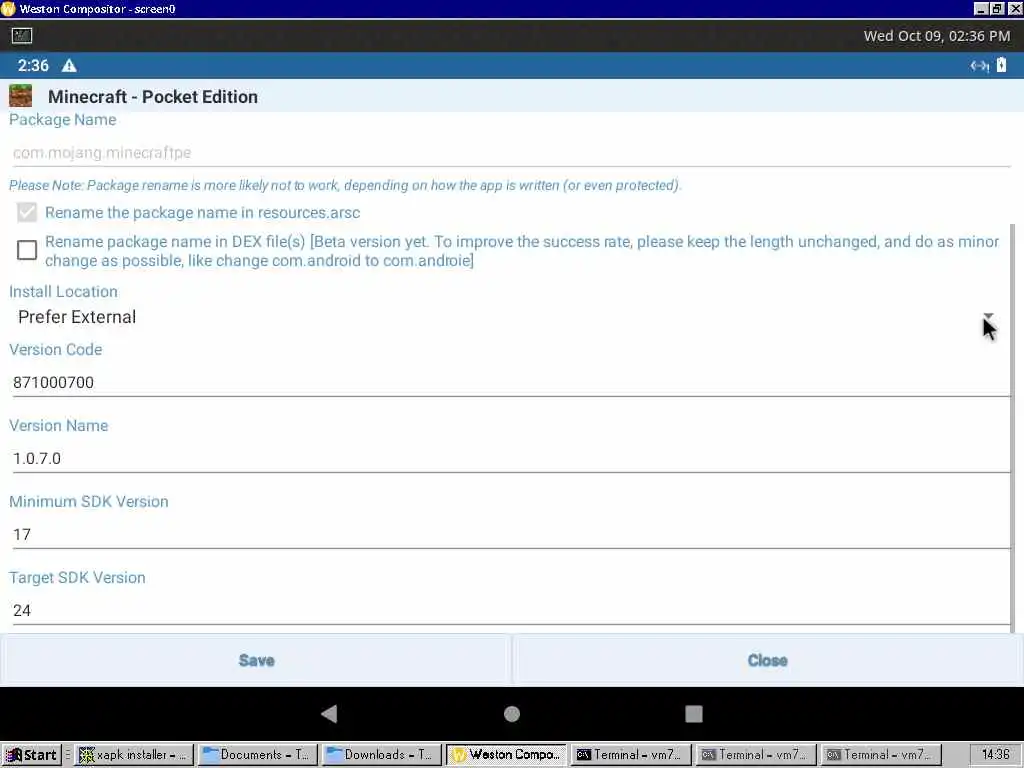
Task: Click the terminal icon in Weston top panel
Action: pyautogui.click(x=22, y=36)
